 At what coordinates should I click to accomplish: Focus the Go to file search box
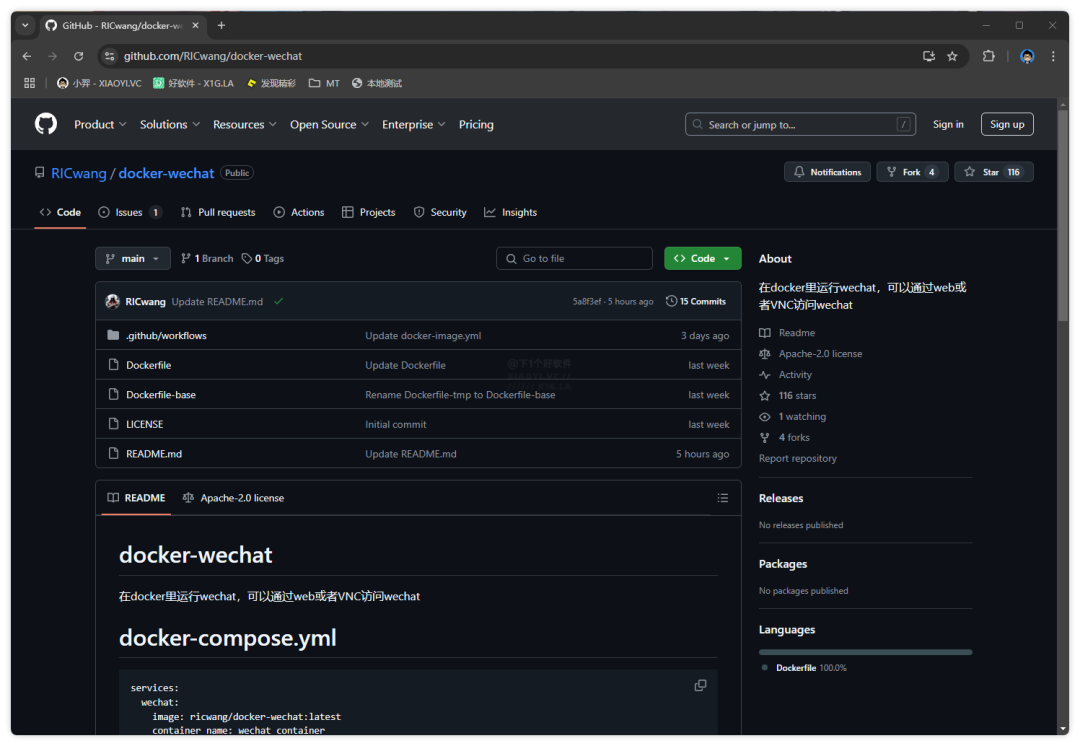(575, 258)
